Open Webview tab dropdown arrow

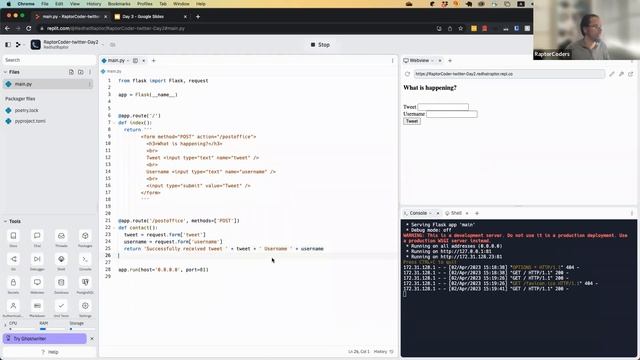point(432,60)
